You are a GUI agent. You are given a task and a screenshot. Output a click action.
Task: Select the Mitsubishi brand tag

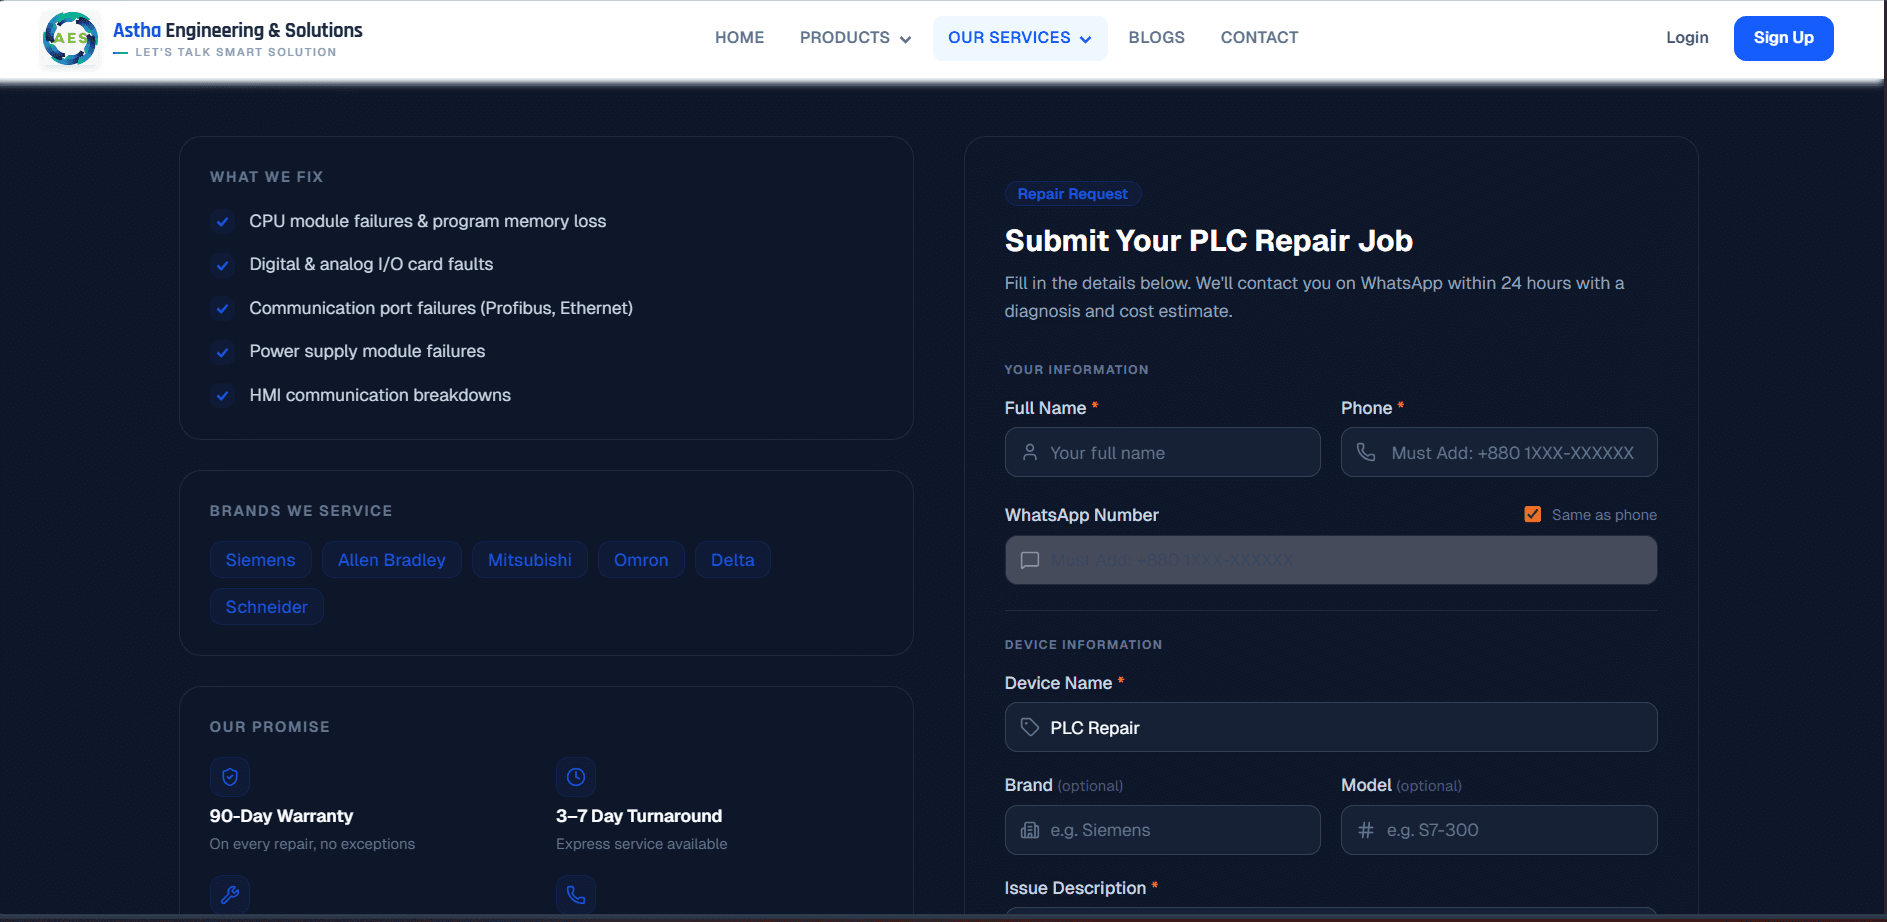[530, 560]
